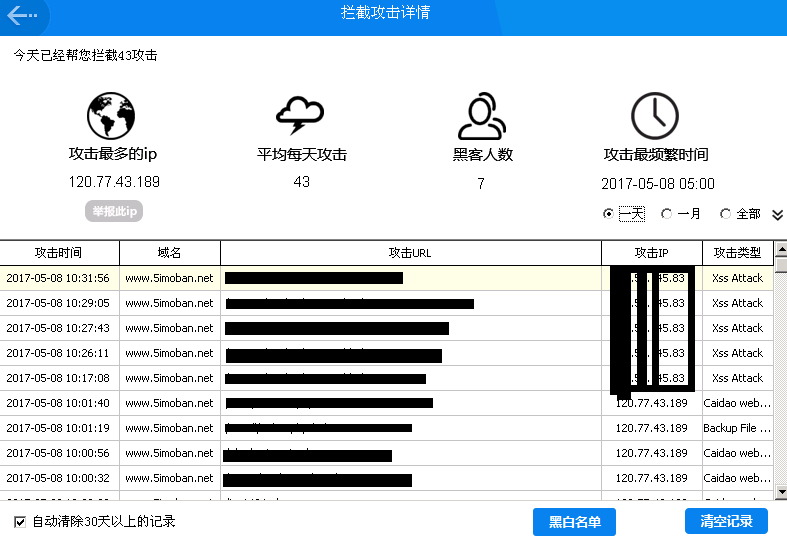The image size is (787, 538).
Task: Select the row timed 2017-05-08 10:00:56
Action: point(386,453)
